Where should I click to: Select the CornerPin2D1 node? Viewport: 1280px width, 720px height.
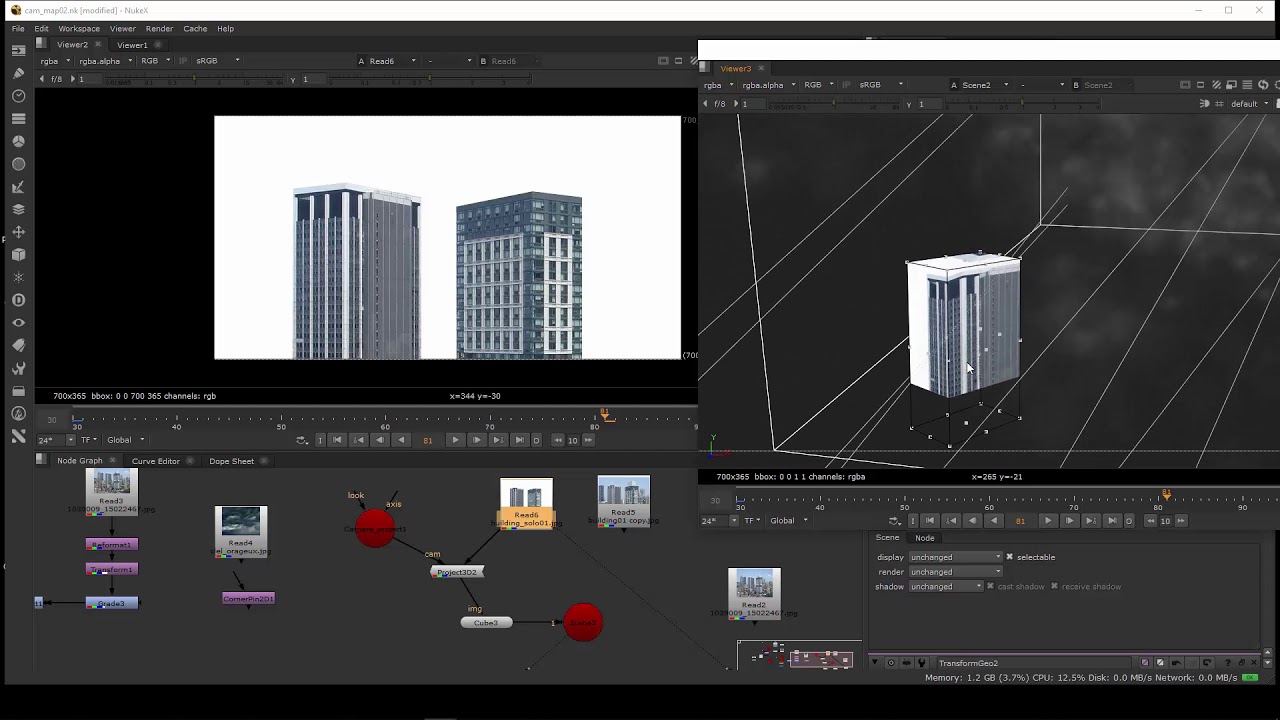tap(248, 599)
